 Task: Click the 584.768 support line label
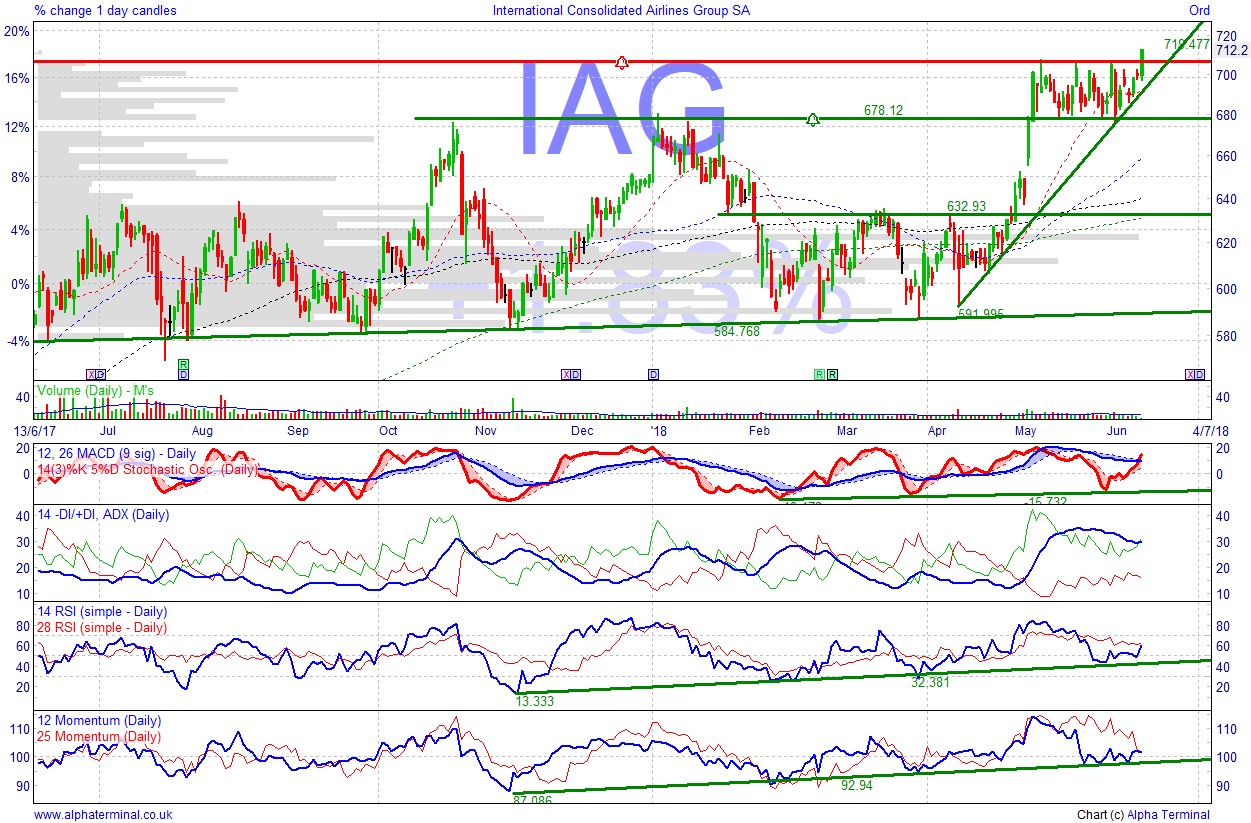point(737,330)
